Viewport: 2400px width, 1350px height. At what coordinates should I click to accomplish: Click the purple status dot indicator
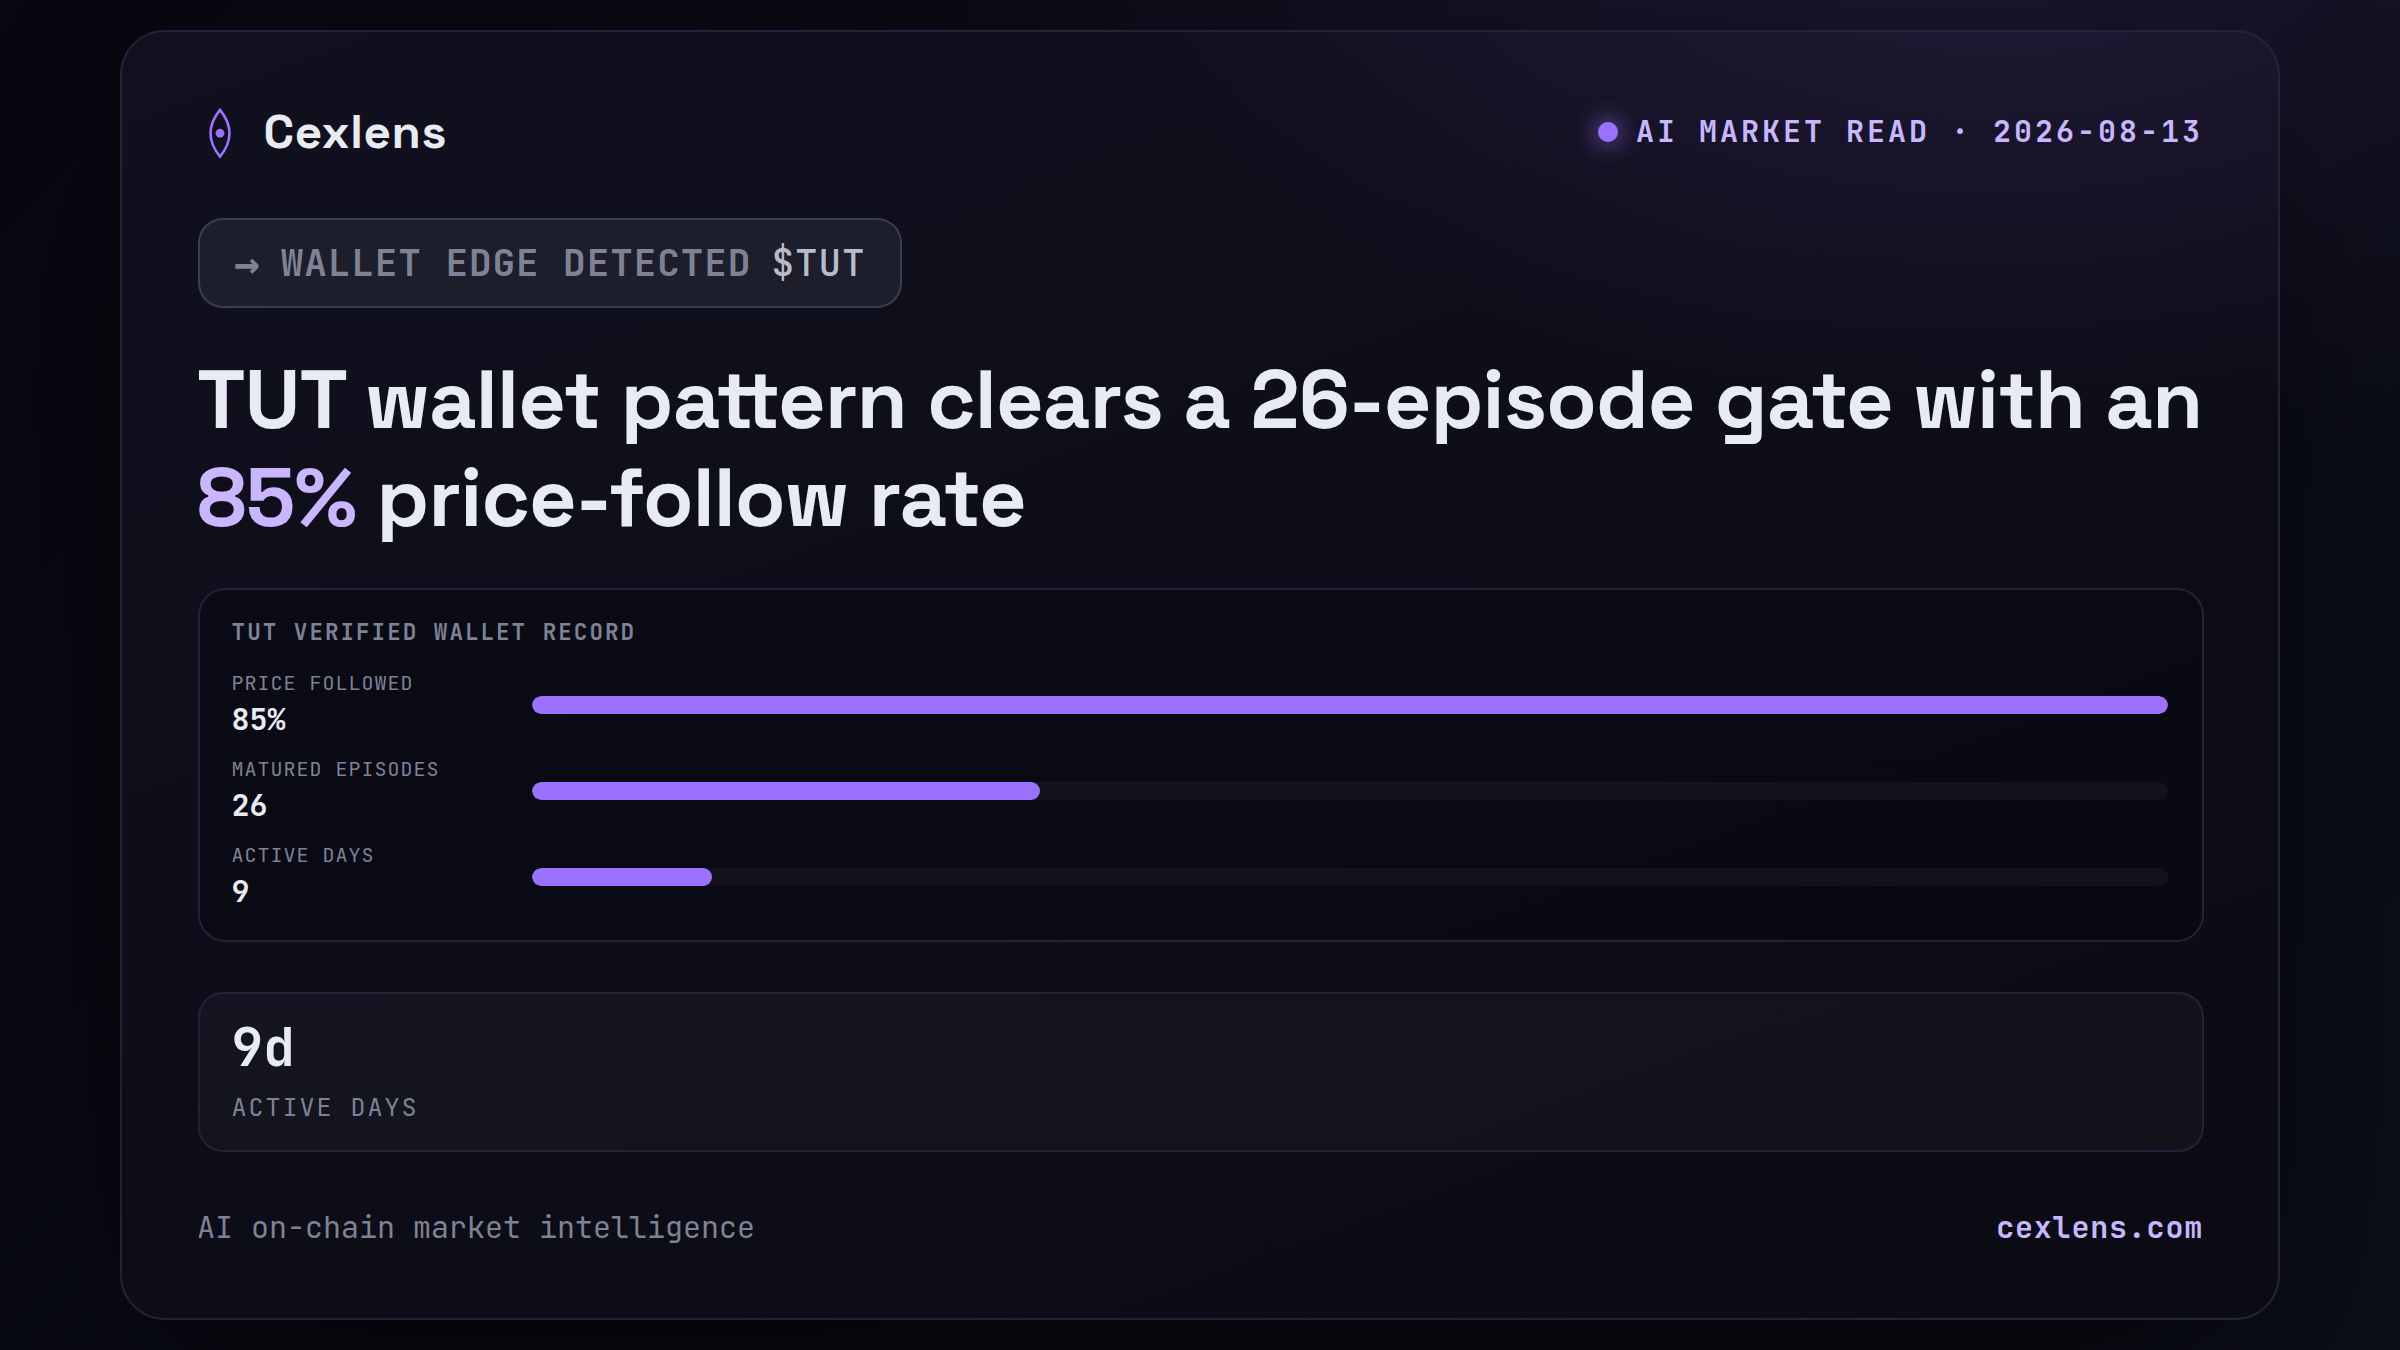[1608, 132]
